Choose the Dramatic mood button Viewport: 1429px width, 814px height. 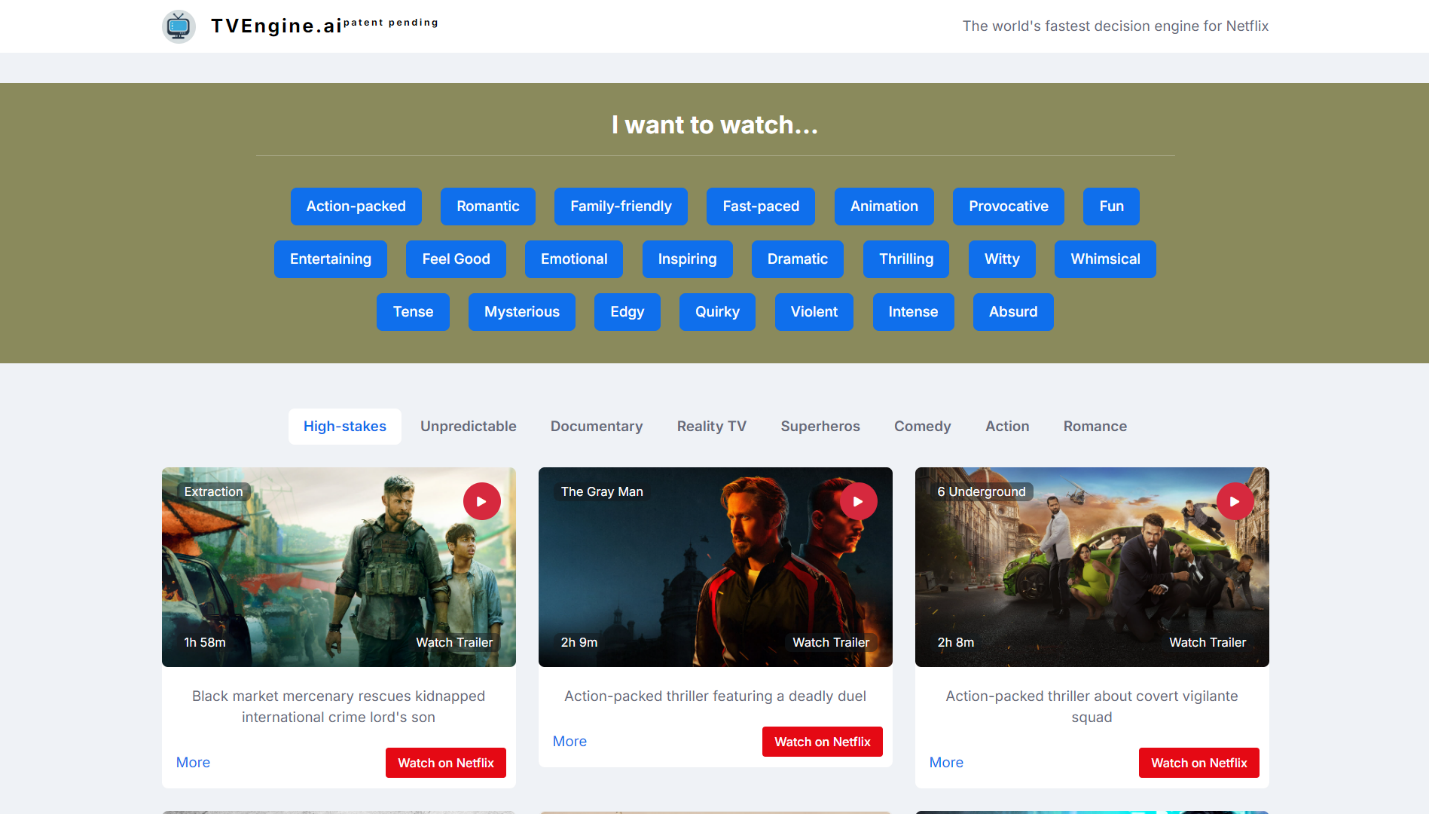(x=797, y=259)
